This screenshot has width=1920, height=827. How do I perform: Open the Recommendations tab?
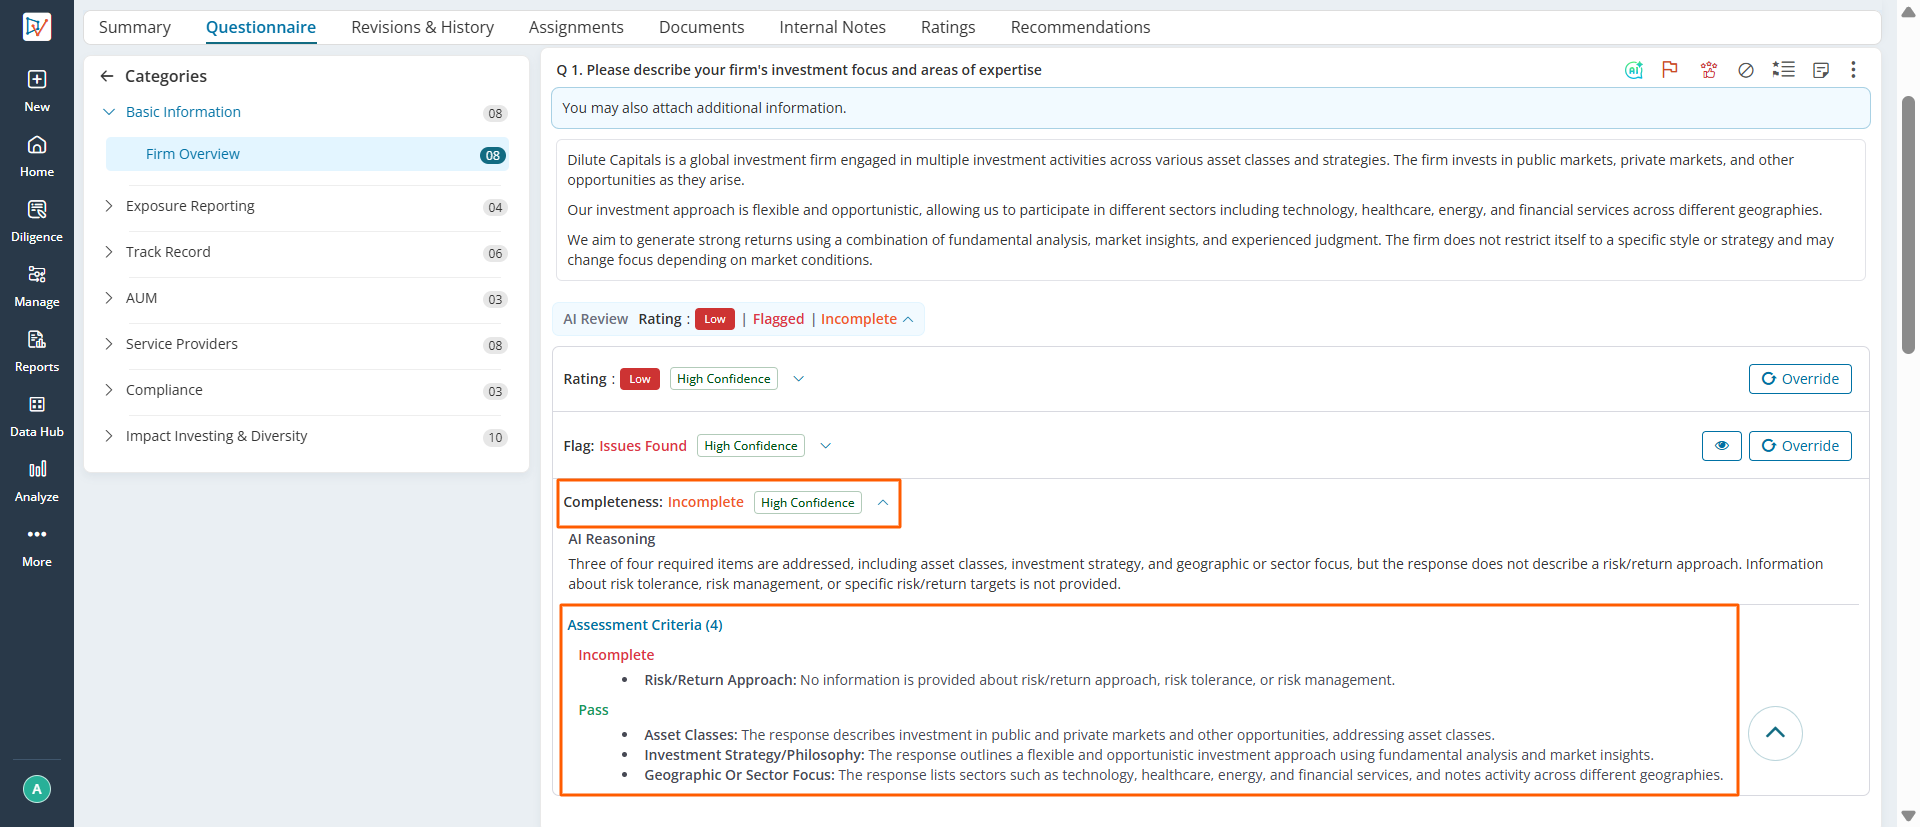pyautogui.click(x=1081, y=27)
